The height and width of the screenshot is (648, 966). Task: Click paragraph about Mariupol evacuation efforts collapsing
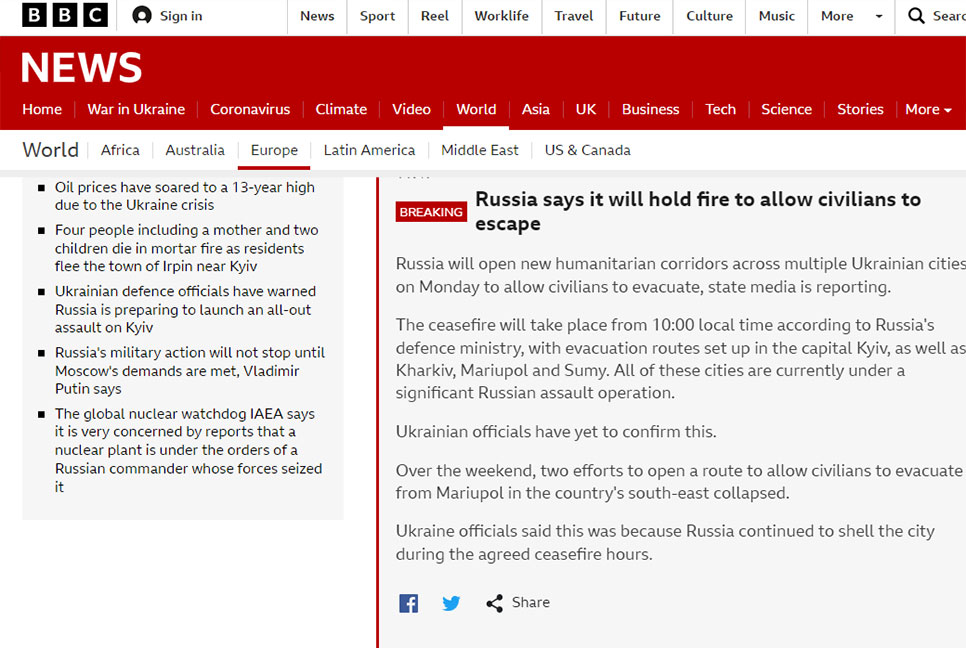click(679, 482)
